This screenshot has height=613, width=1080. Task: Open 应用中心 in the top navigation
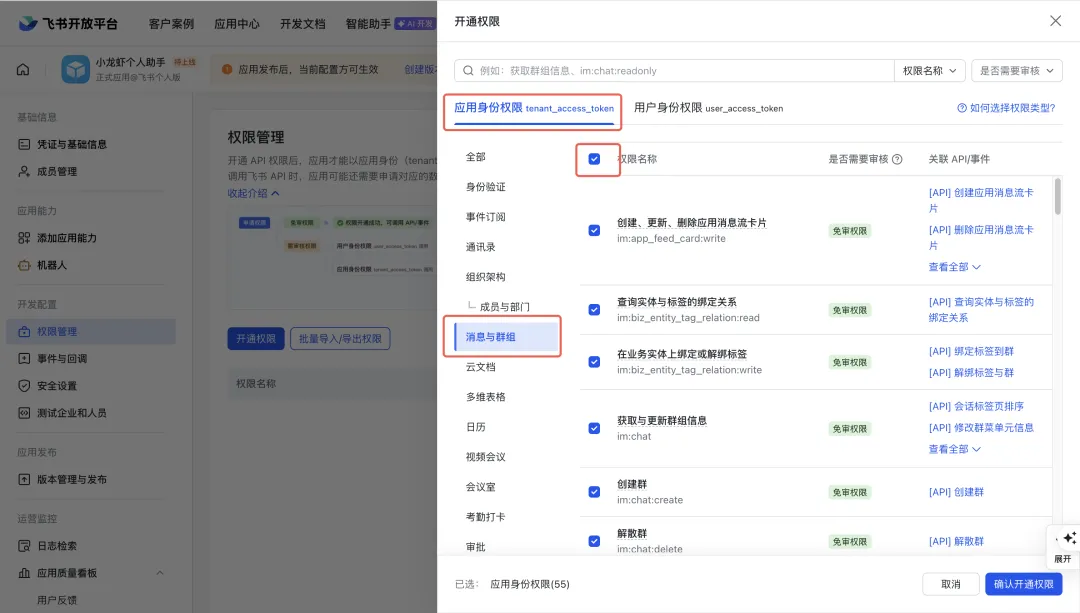point(237,24)
